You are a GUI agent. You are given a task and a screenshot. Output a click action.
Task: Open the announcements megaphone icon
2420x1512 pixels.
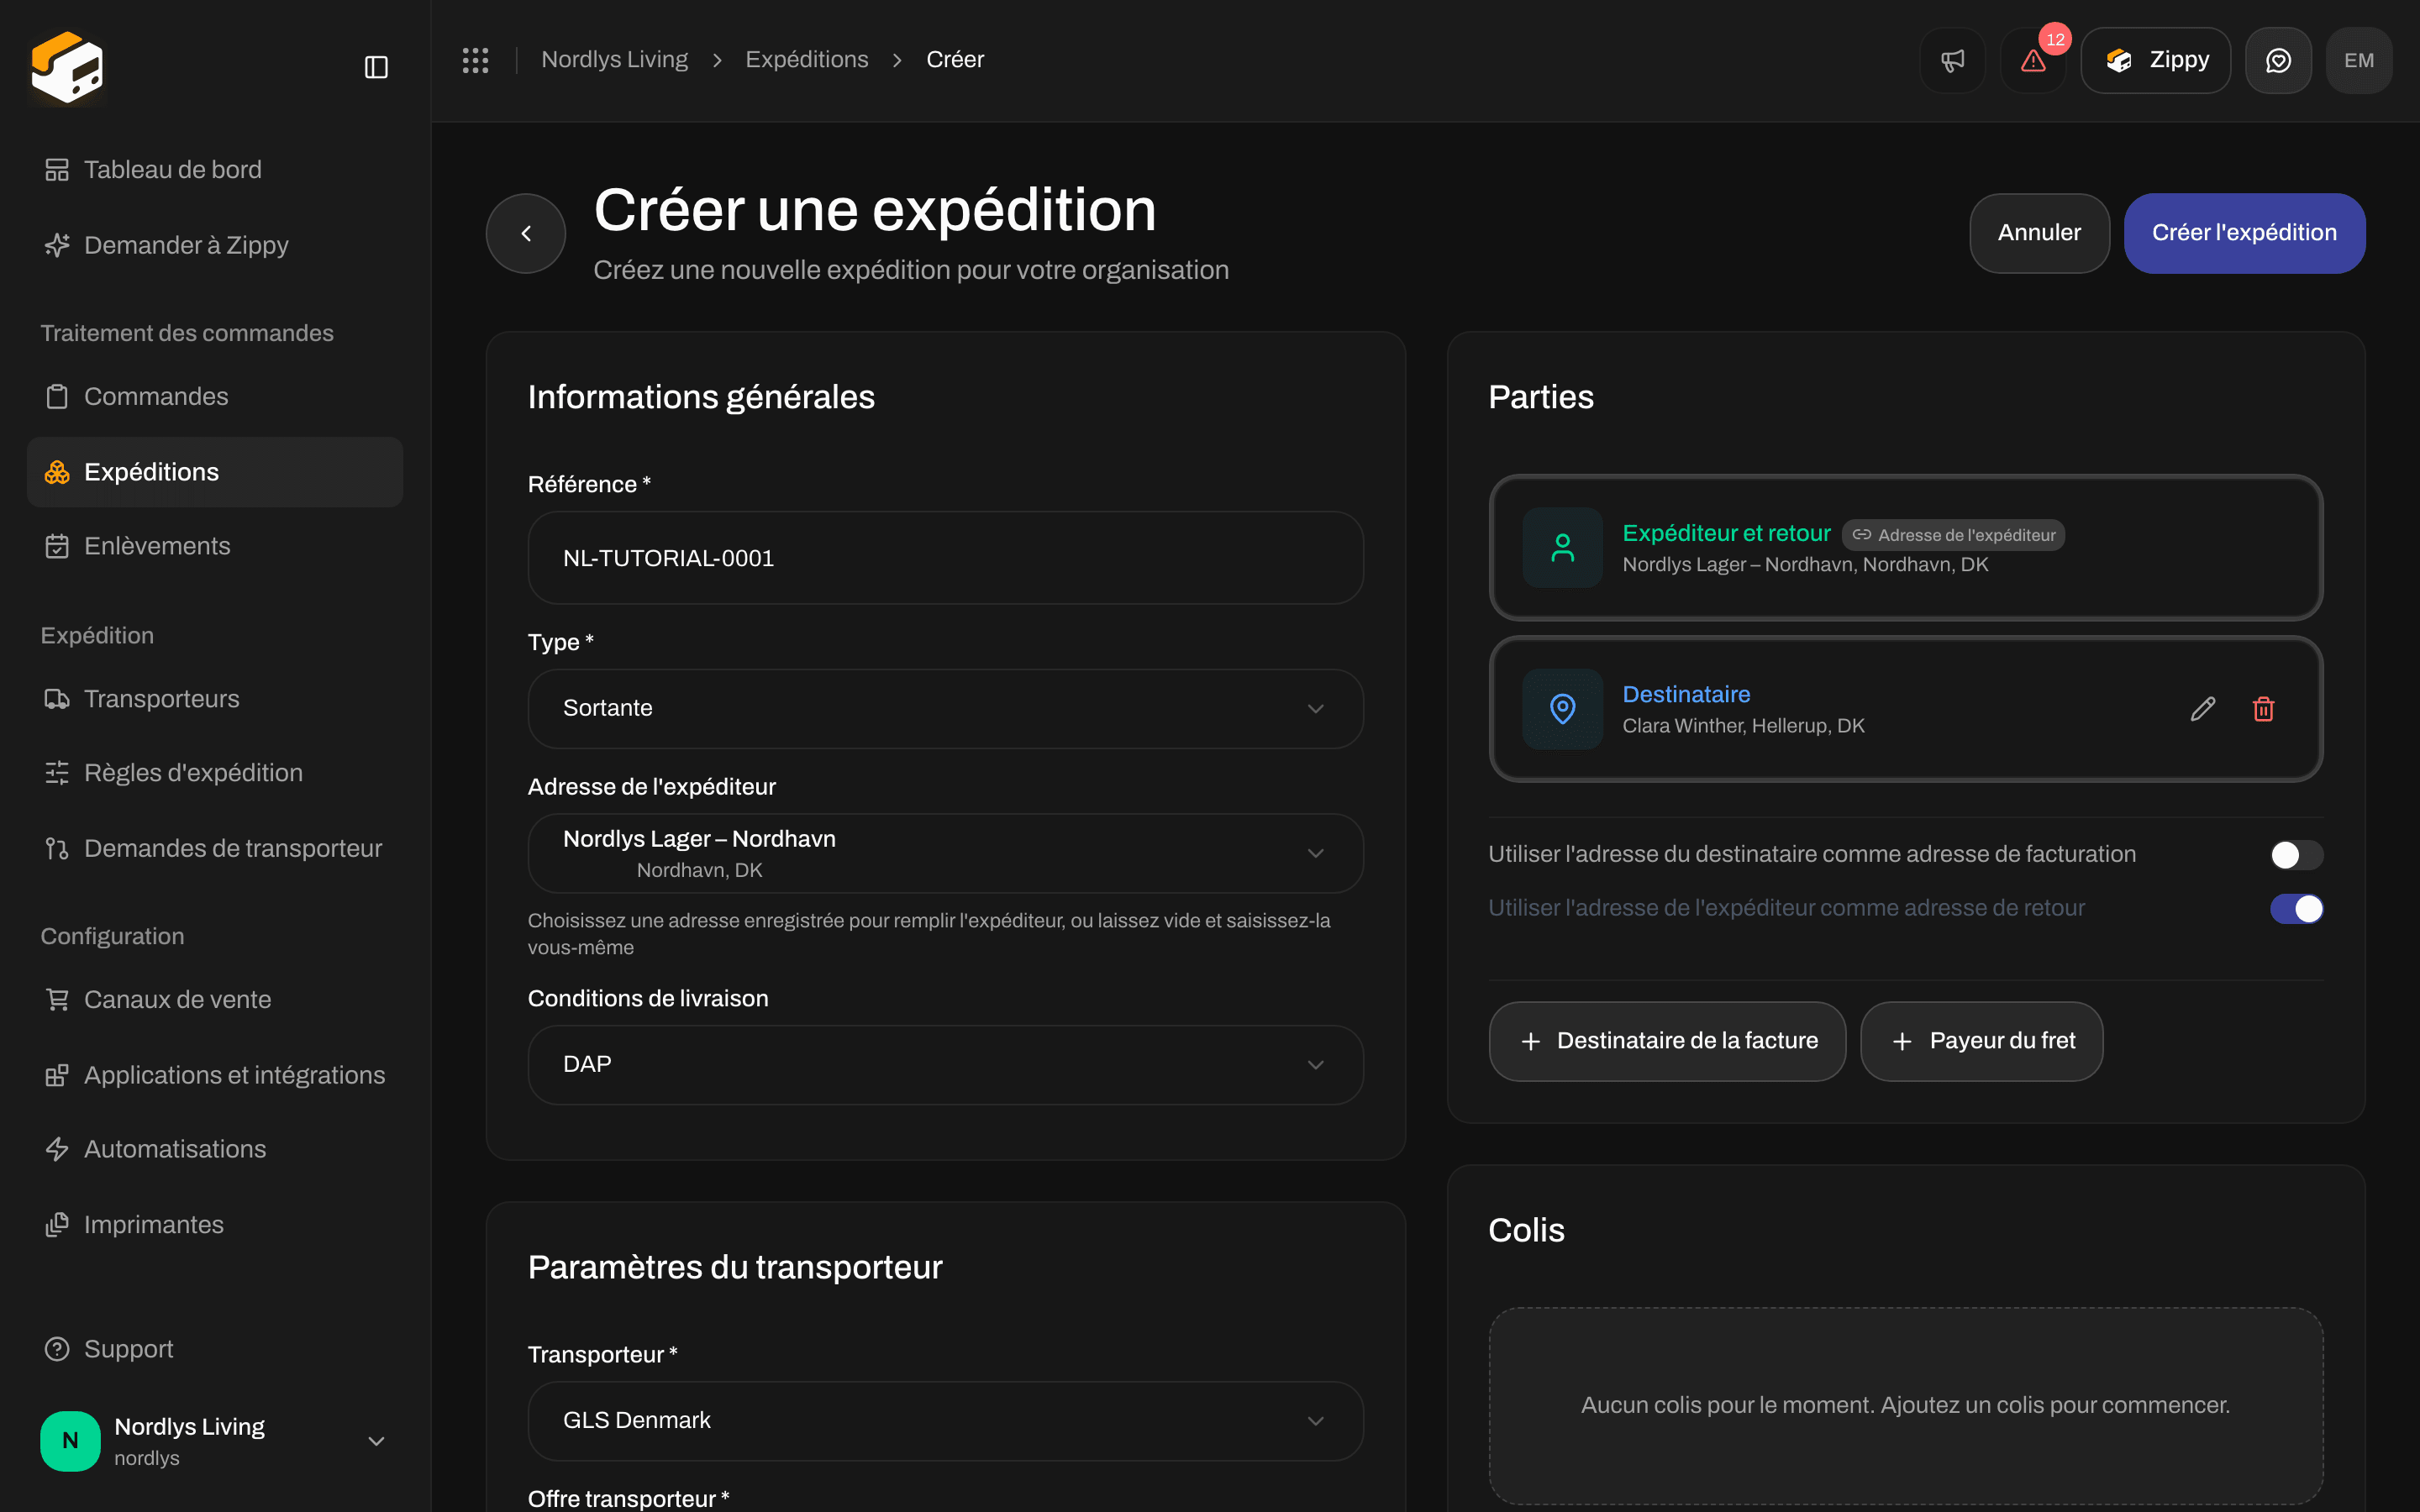1952,60
